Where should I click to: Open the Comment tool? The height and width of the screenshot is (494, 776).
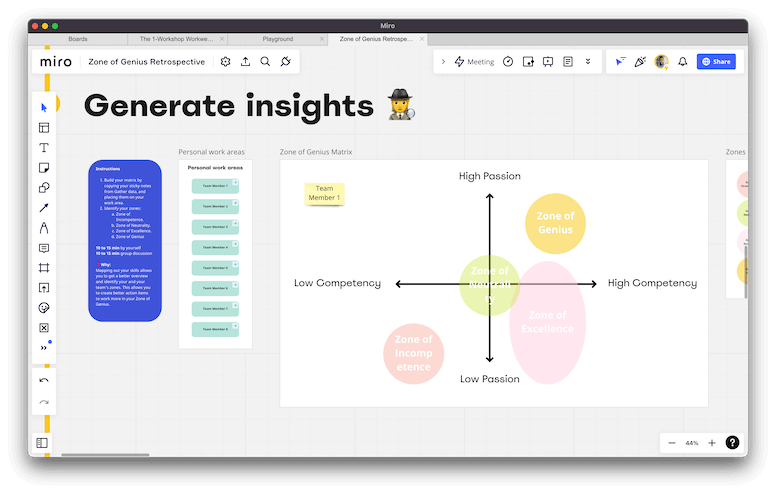44,248
